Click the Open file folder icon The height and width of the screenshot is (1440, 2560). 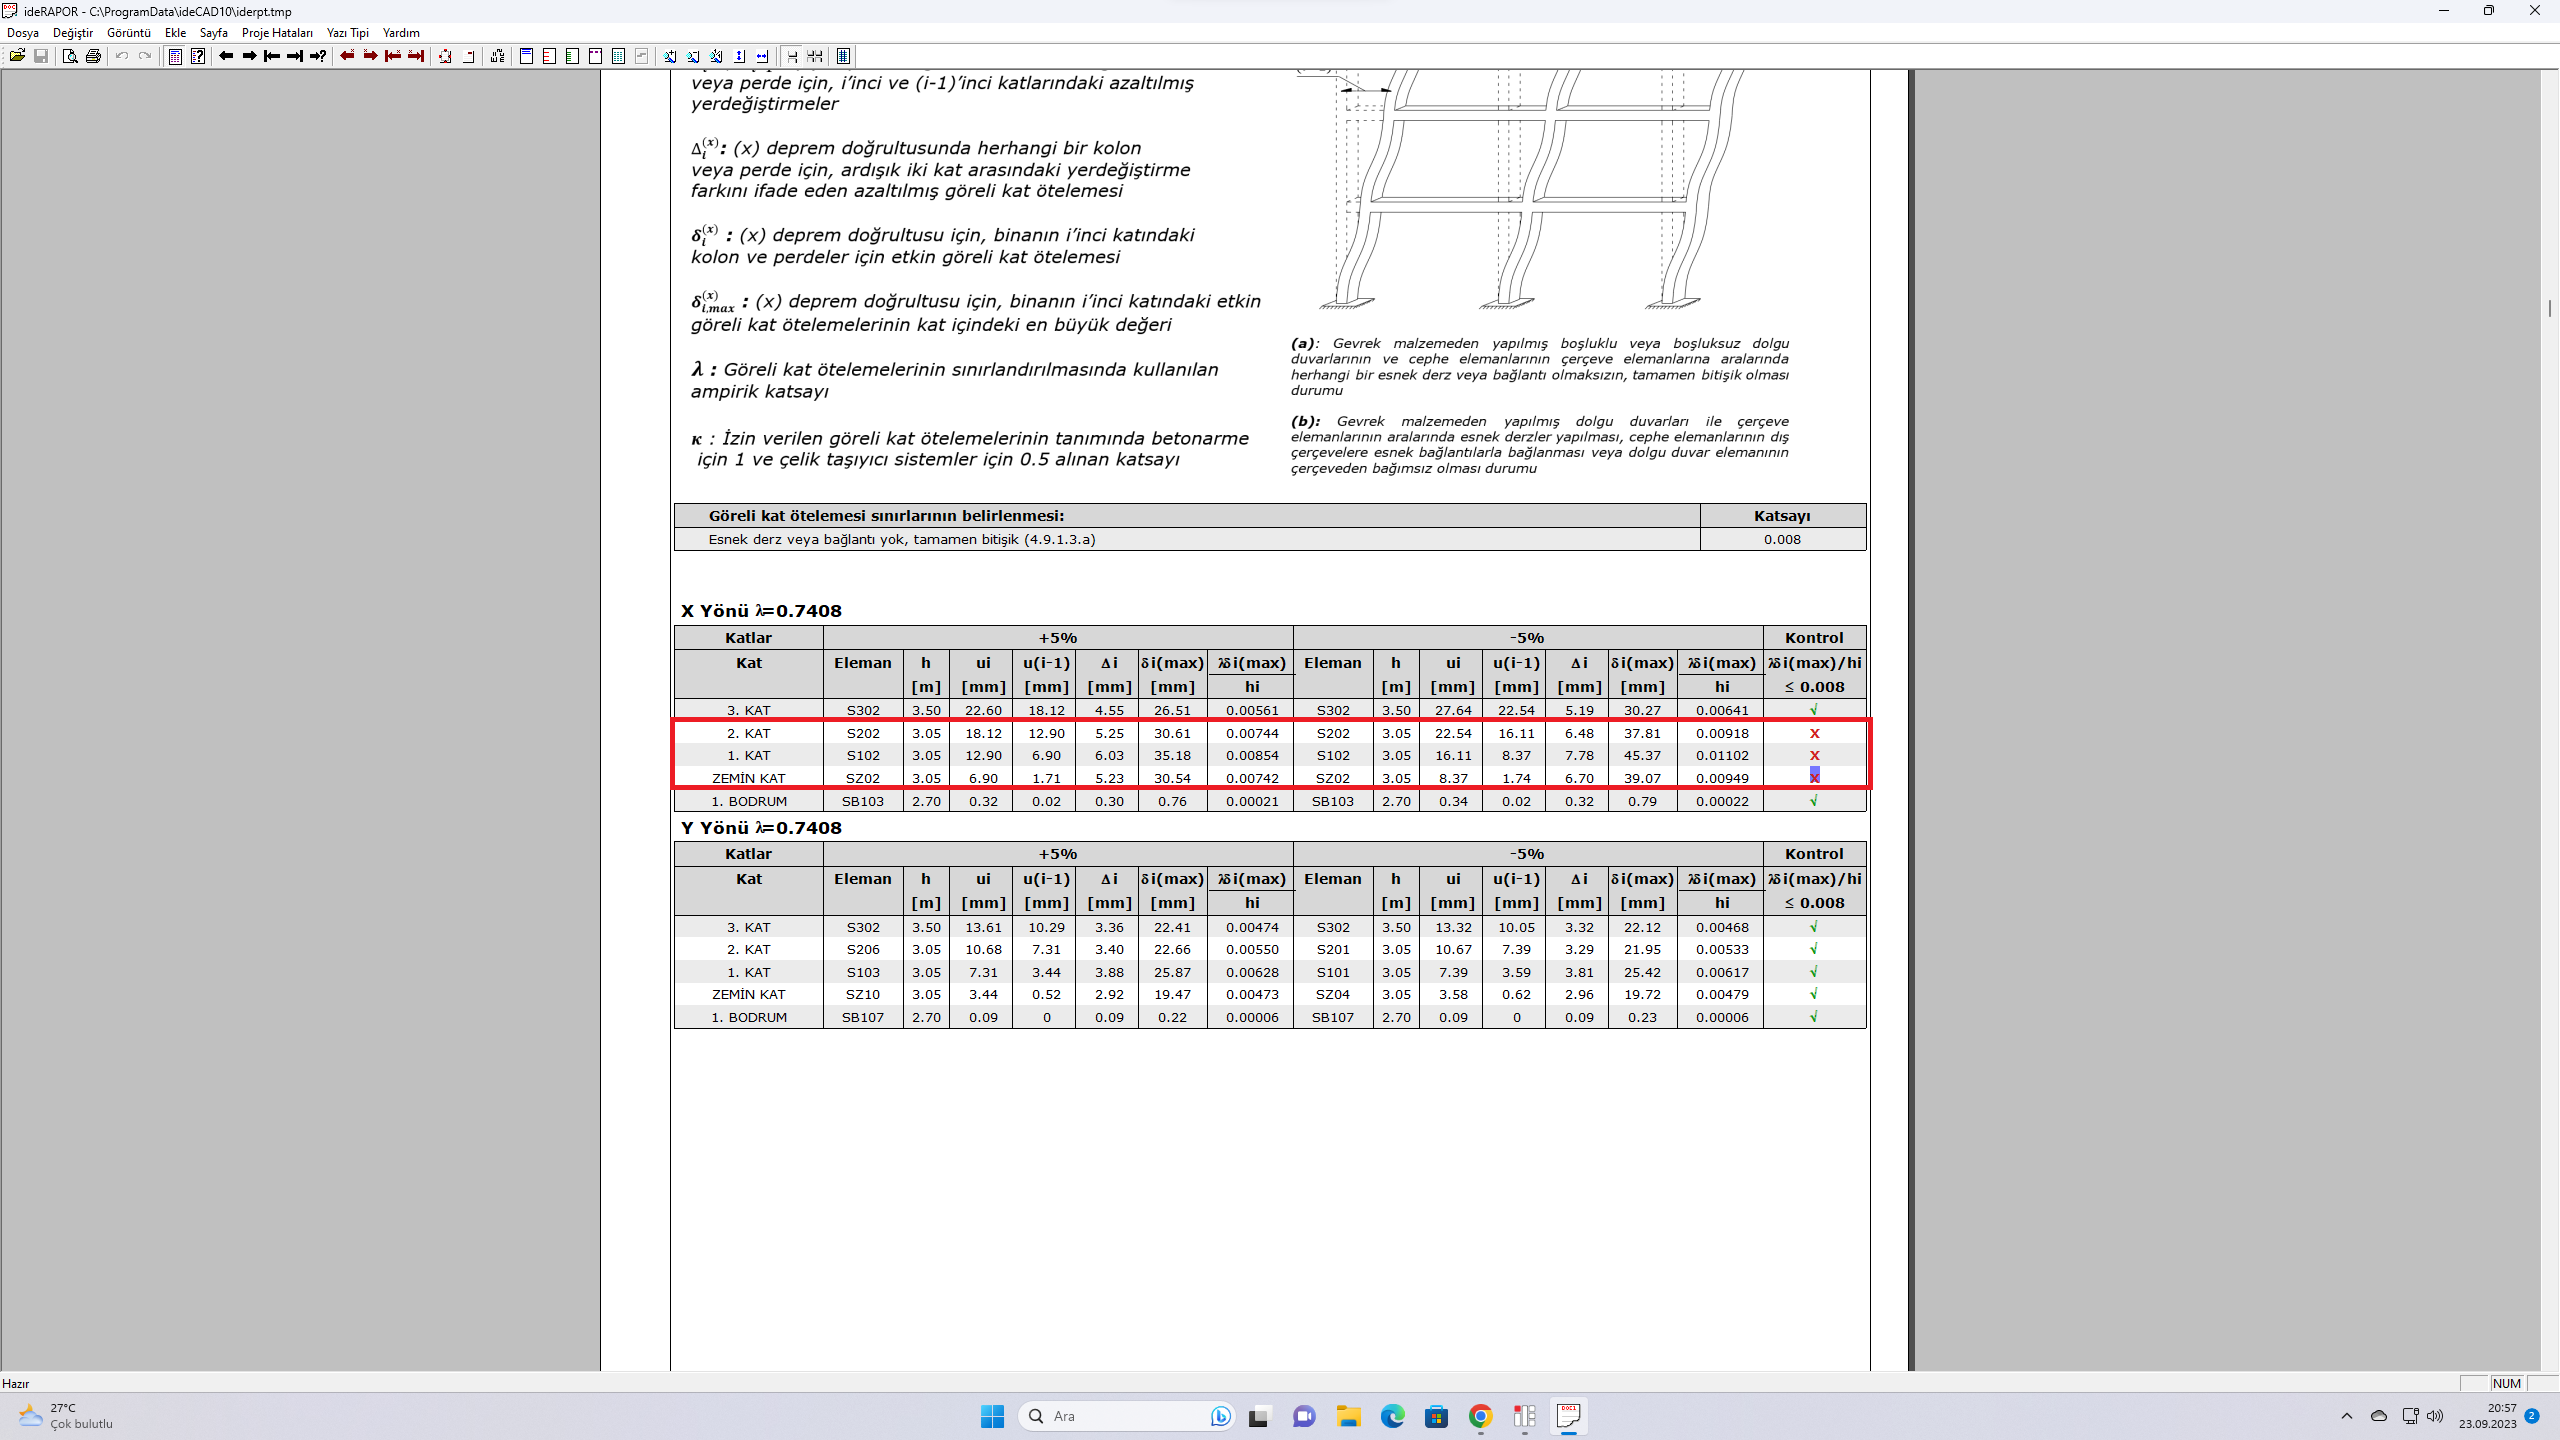(17, 56)
